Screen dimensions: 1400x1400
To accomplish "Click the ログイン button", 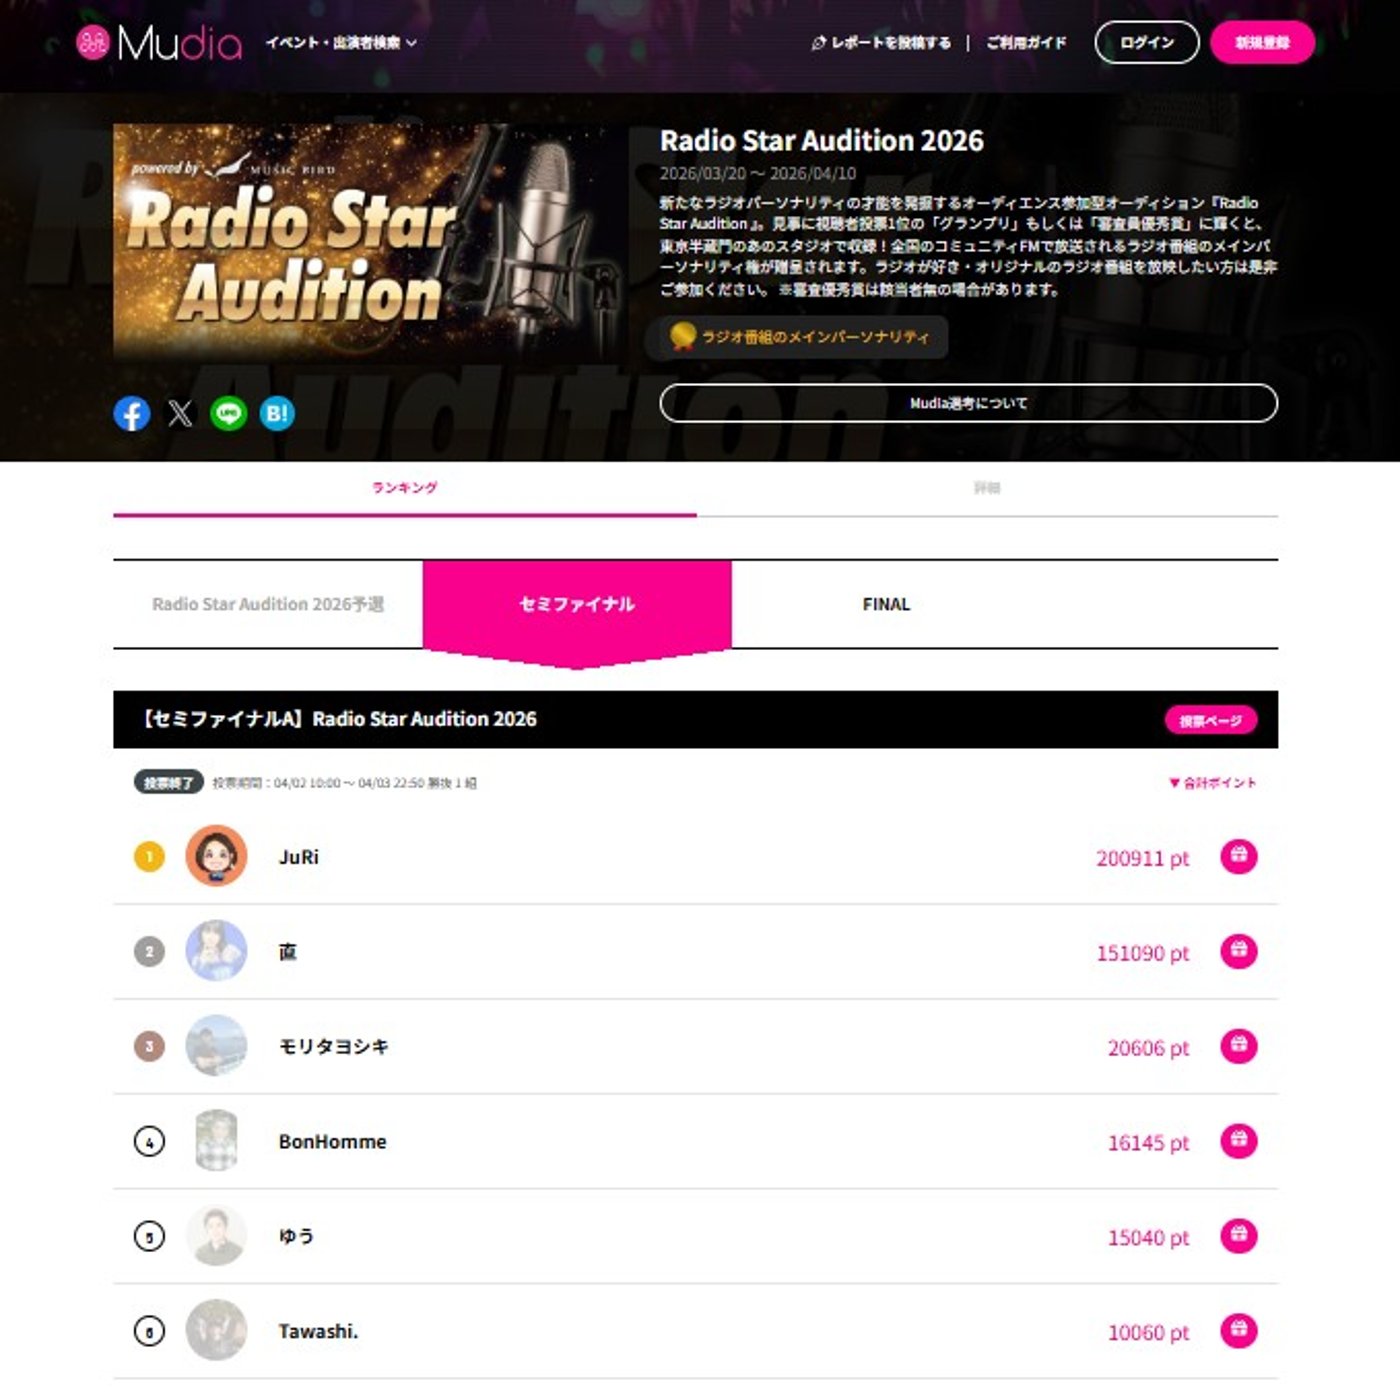I will pyautogui.click(x=1147, y=42).
